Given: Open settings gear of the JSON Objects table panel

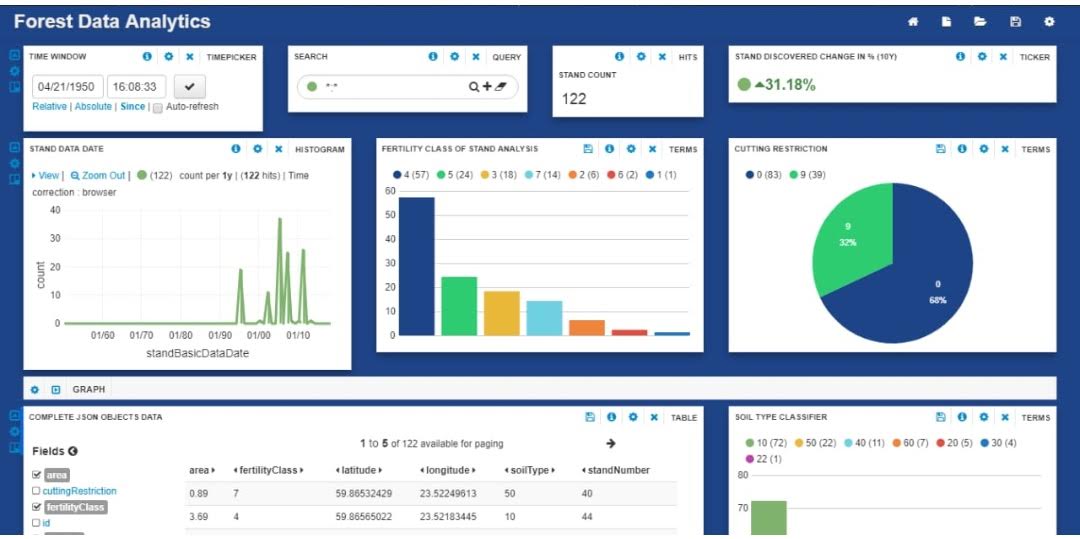Looking at the screenshot, I should pos(632,417).
